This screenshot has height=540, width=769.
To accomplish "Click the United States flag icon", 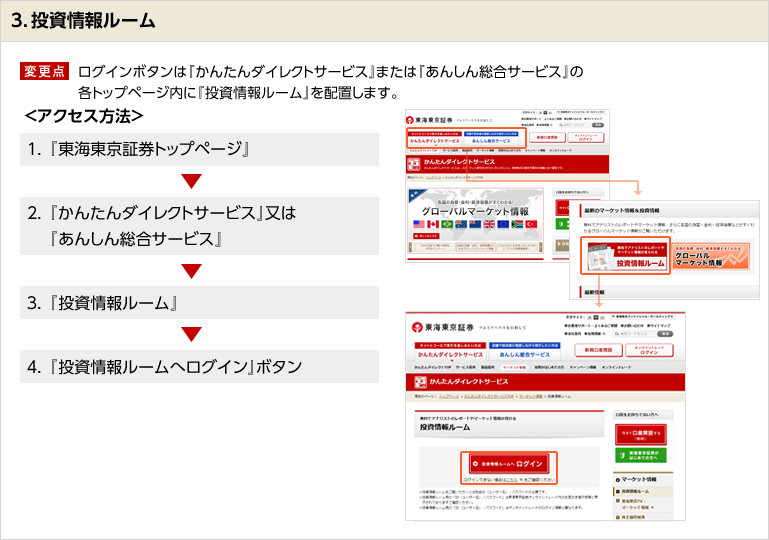I will pos(418,224).
